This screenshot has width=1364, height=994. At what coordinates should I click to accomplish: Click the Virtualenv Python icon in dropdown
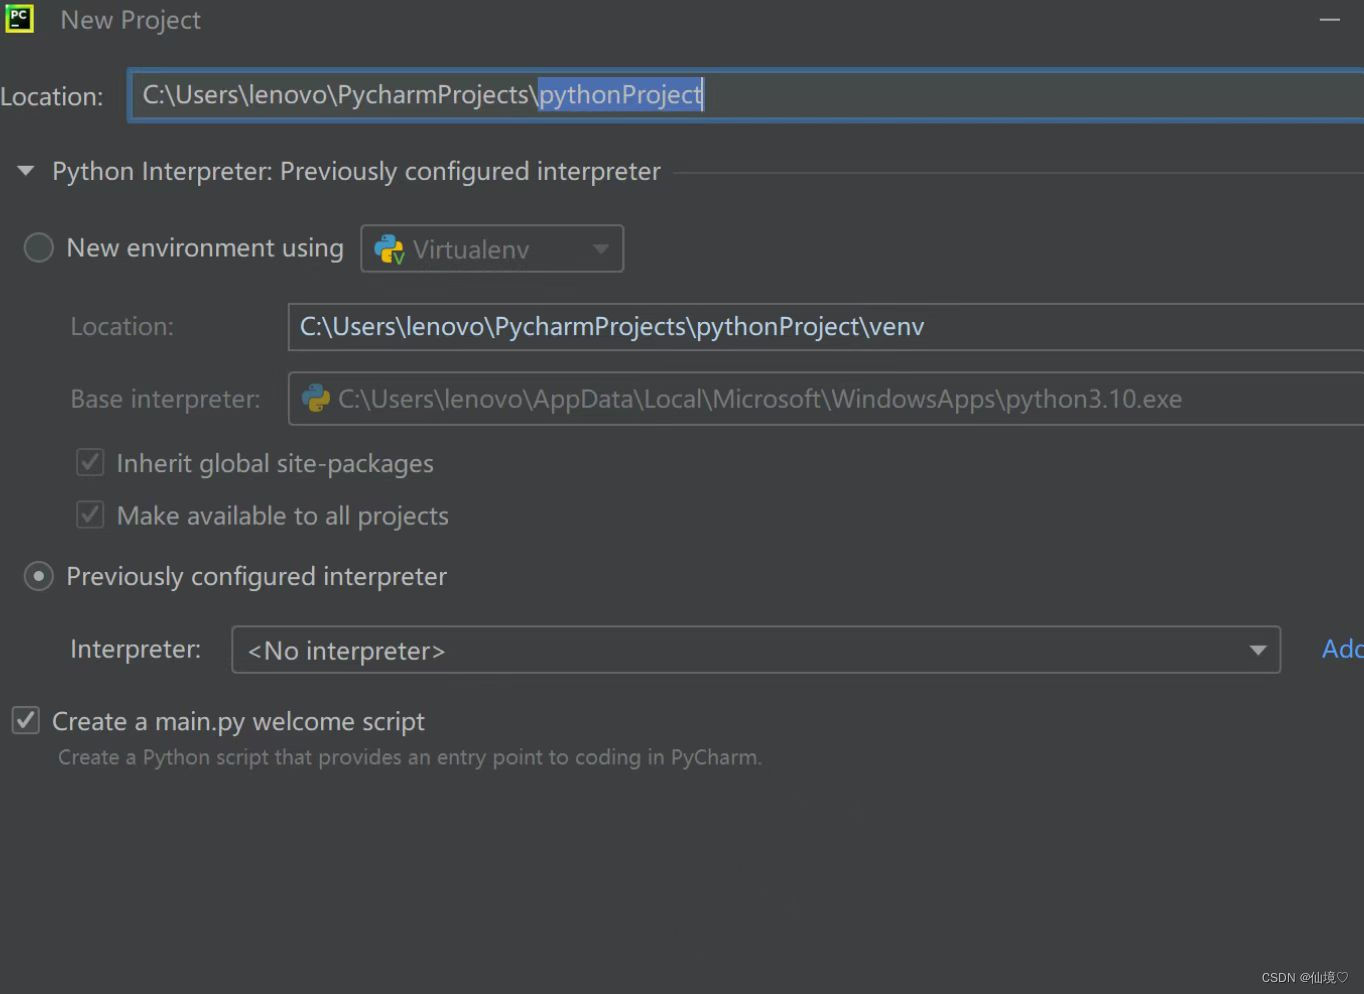click(x=389, y=249)
